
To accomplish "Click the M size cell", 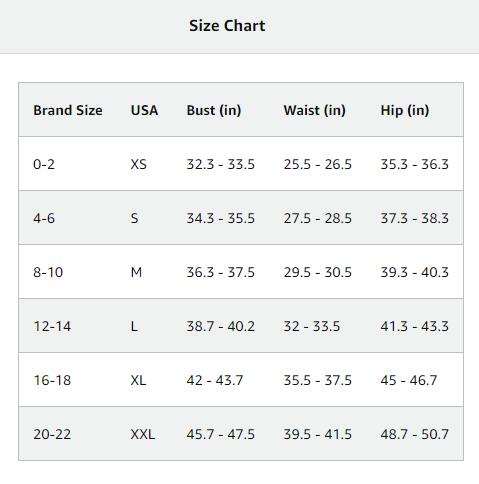I will [136, 272].
